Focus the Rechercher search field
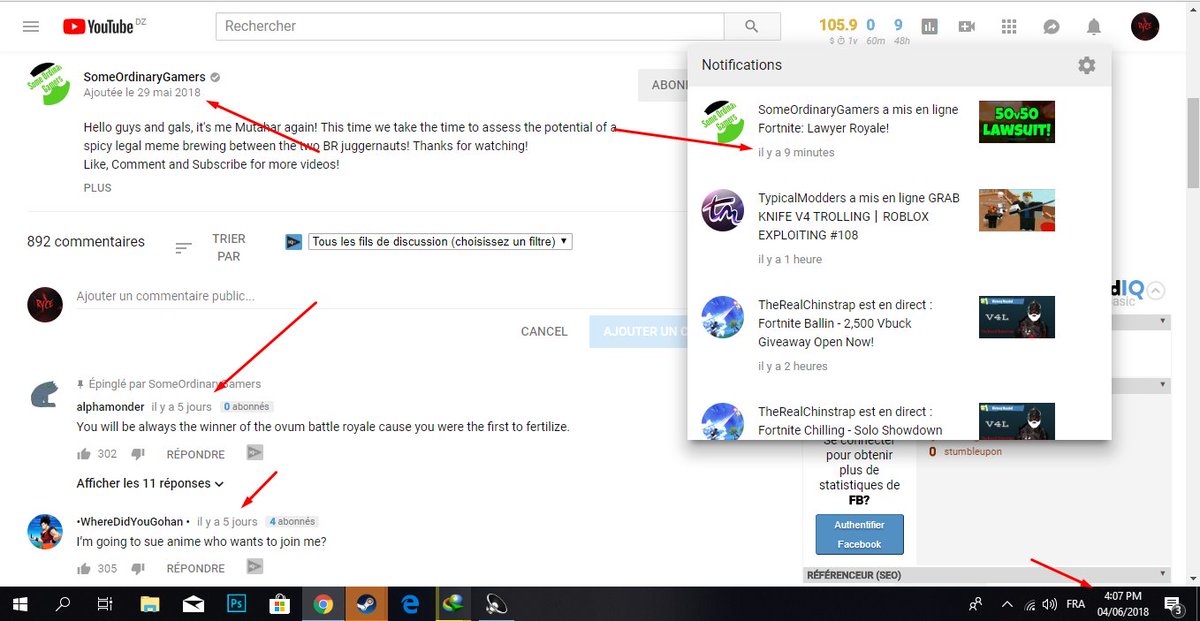The width and height of the screenshot is (1200, 621). point(468,26)
